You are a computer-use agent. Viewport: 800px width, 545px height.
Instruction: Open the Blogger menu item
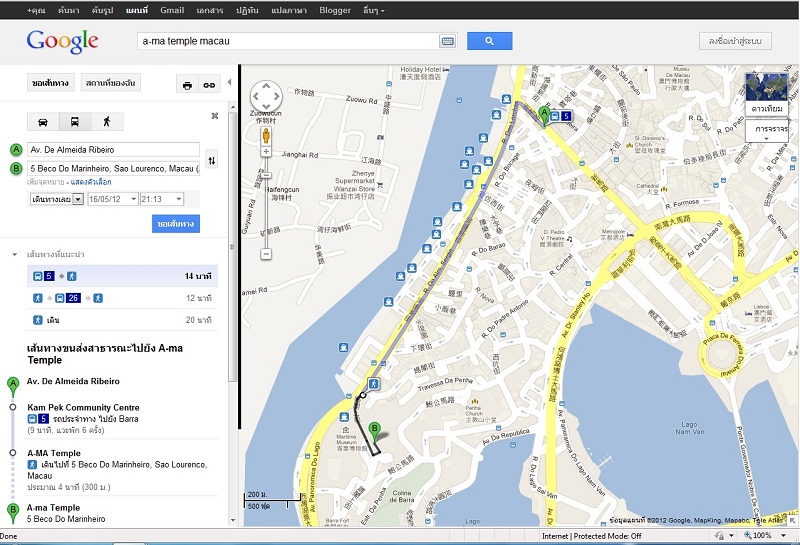(x=335, y=10)
